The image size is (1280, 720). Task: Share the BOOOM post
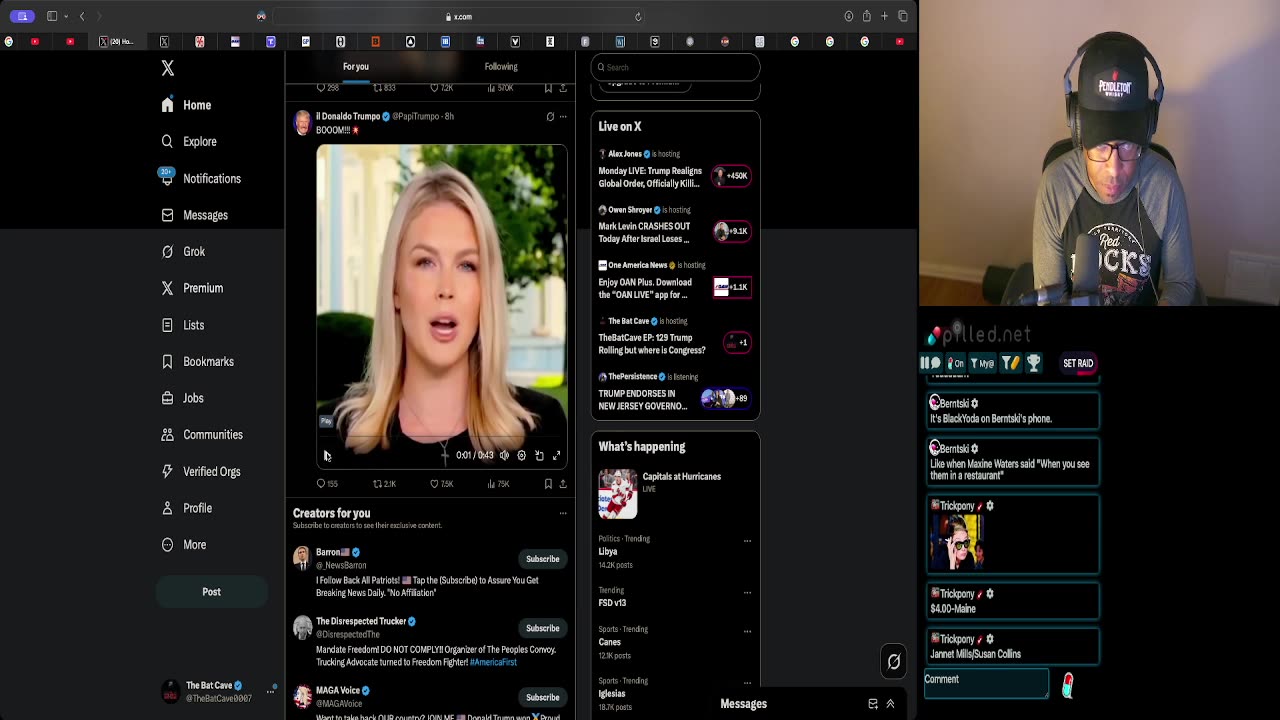pos(563,484)
